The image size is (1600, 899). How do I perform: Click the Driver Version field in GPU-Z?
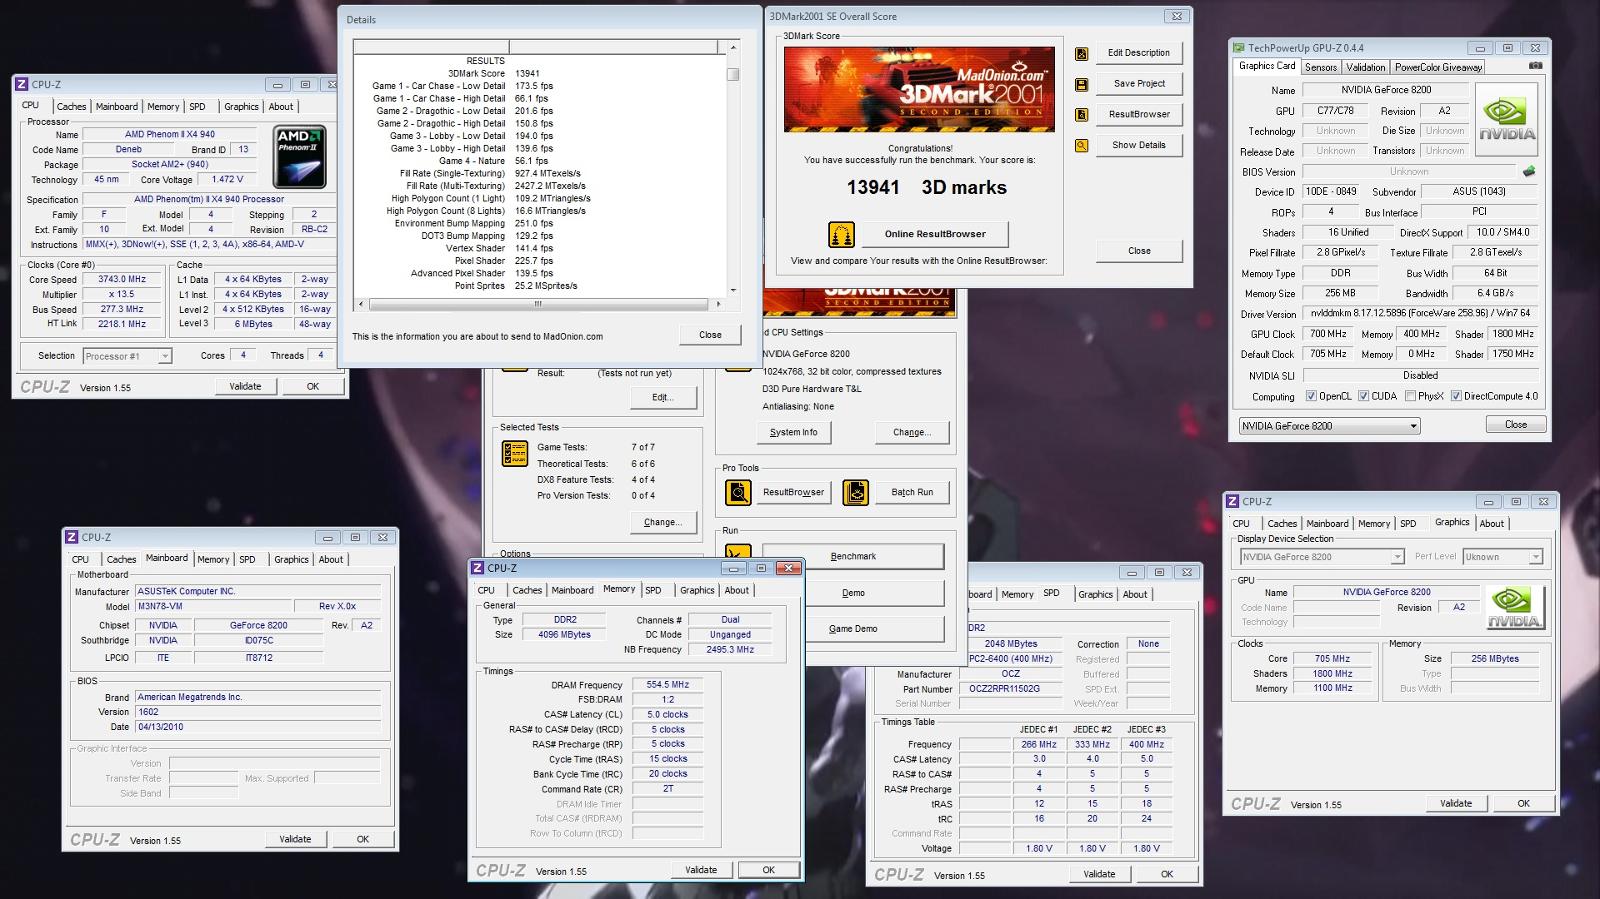[1421, 314]
